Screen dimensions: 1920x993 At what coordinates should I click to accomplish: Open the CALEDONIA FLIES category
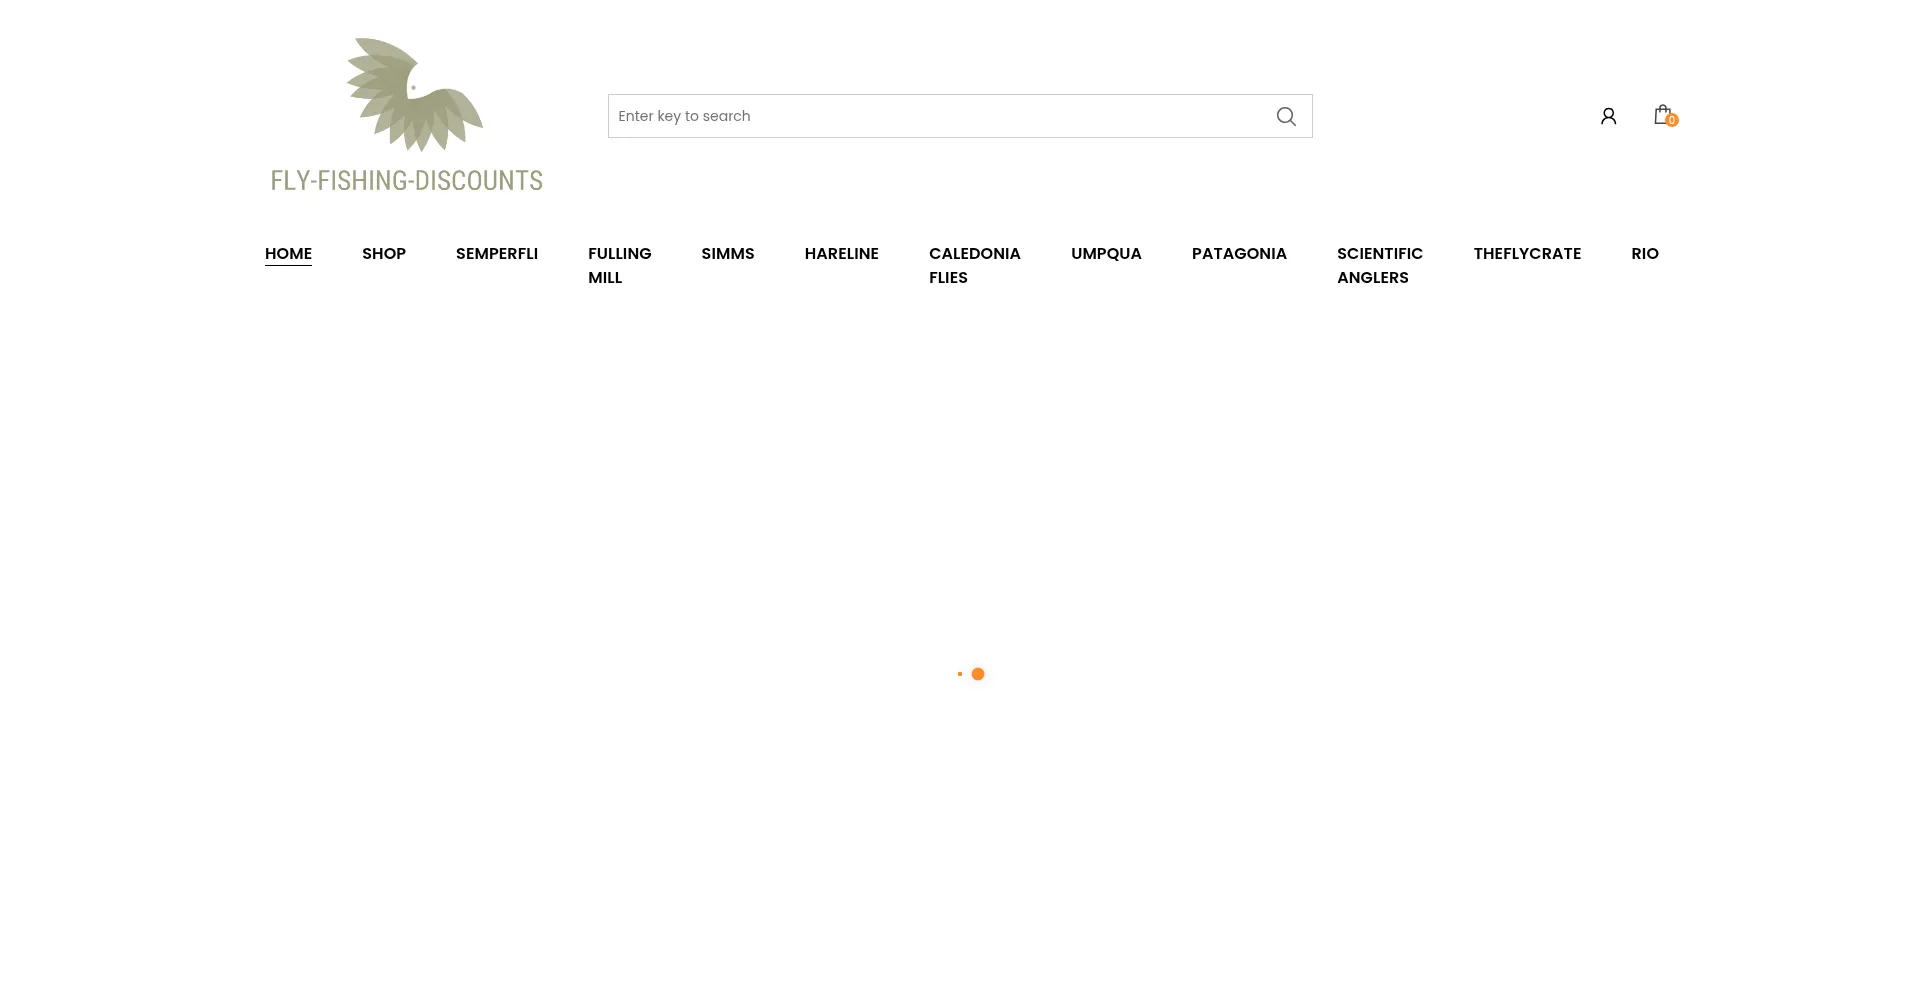pos(974,266)
